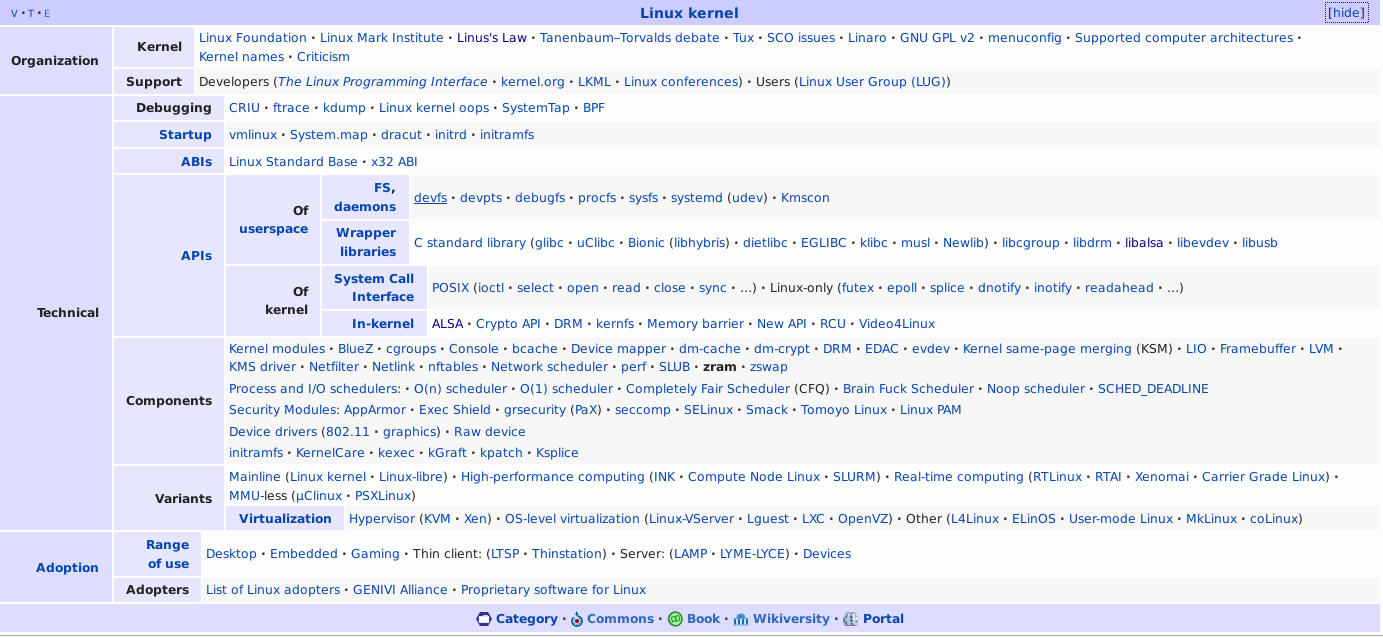The height and width of the screenshot is (638, 1383).
Task: Click the cgroups link
Action: click(x=411, y=349)
